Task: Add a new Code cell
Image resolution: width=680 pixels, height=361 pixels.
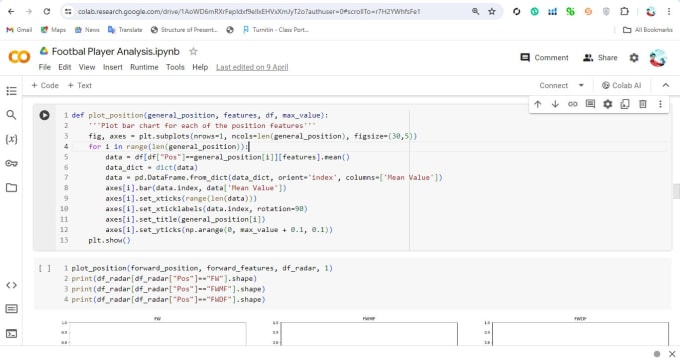Action: tap(45, 85)
